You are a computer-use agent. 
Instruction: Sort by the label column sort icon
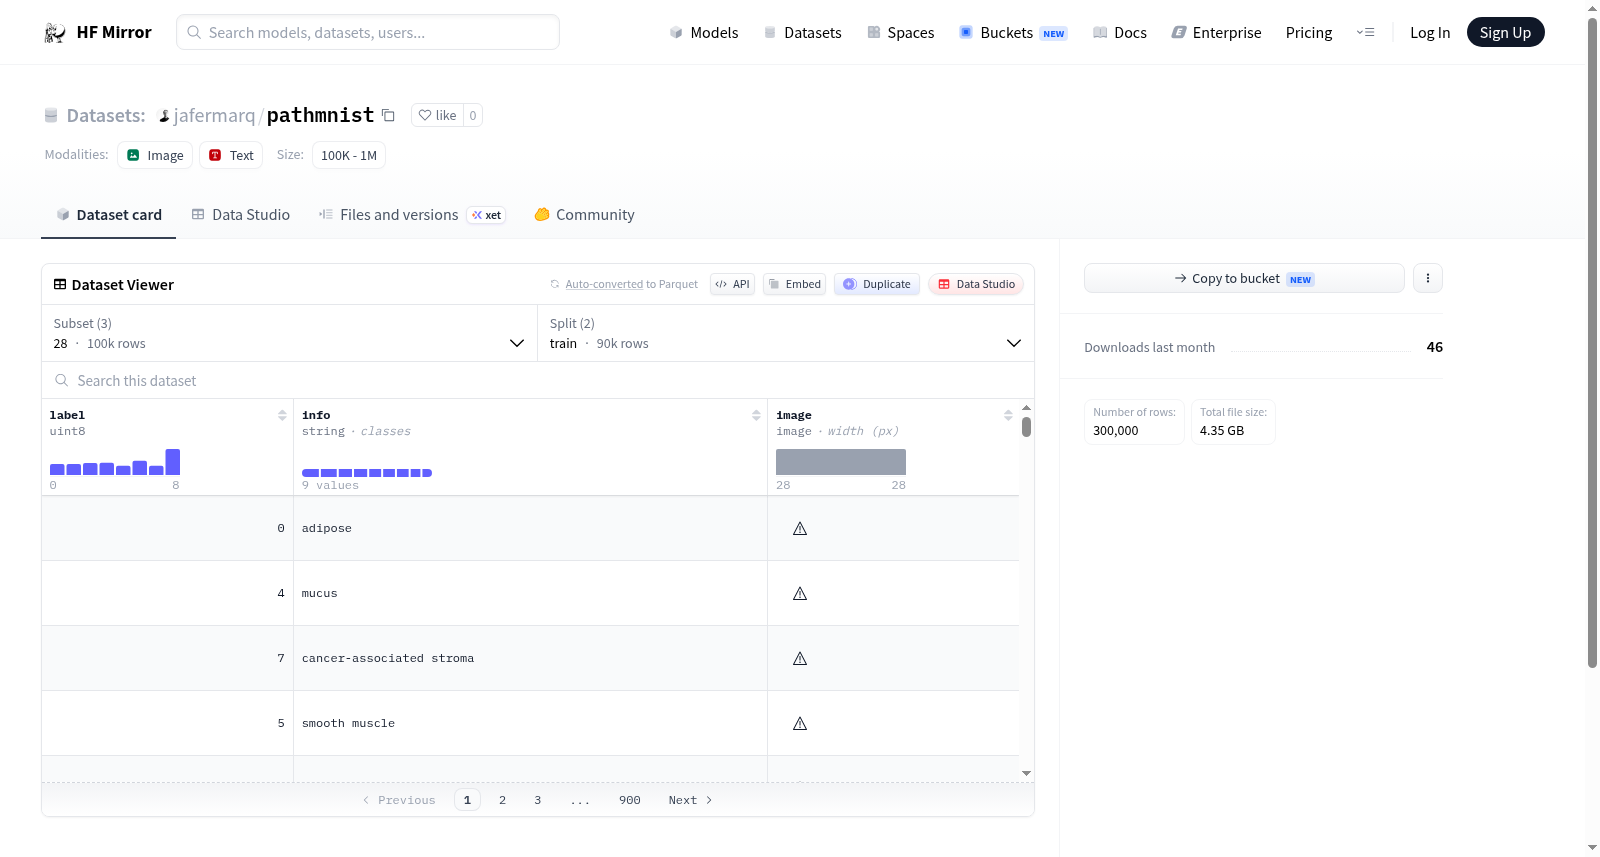pyautogui.click(x=282, y=415)
